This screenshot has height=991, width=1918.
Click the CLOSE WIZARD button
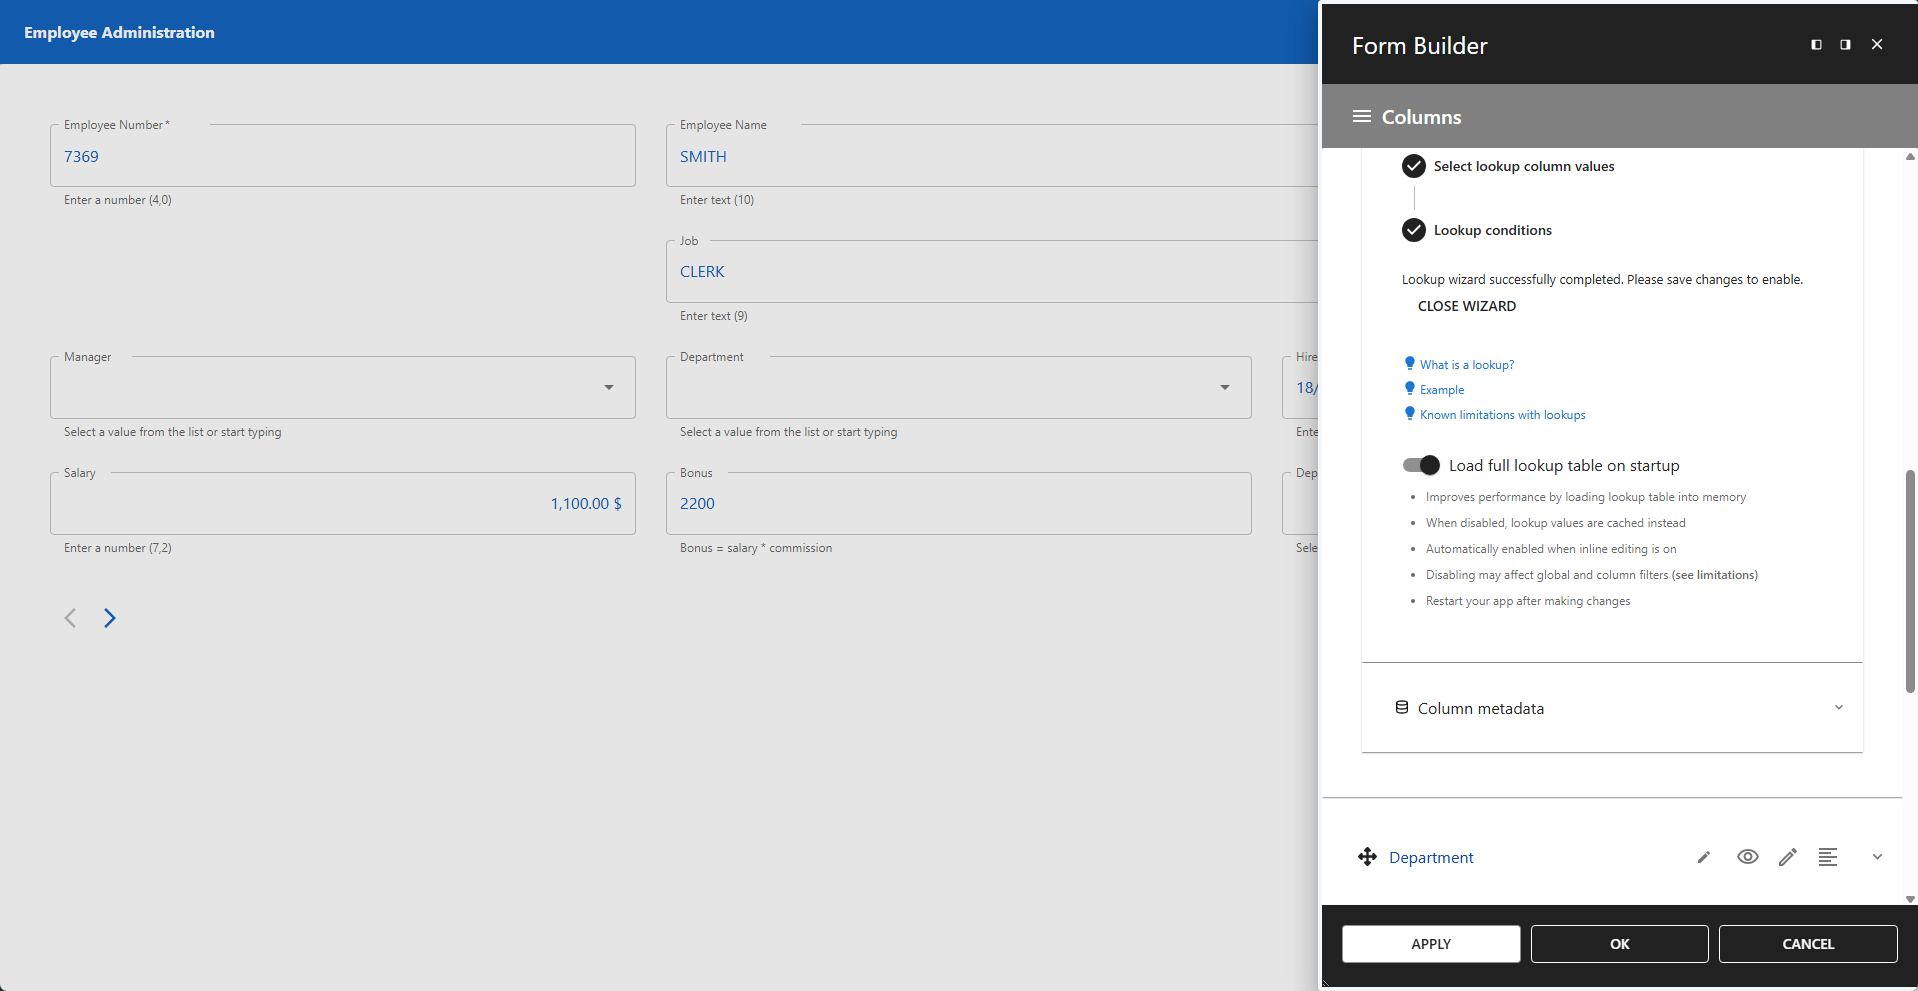click(1466, 306)
